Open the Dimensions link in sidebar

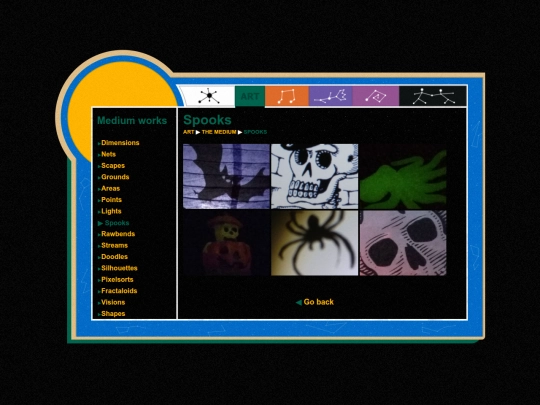coord(120,143)
